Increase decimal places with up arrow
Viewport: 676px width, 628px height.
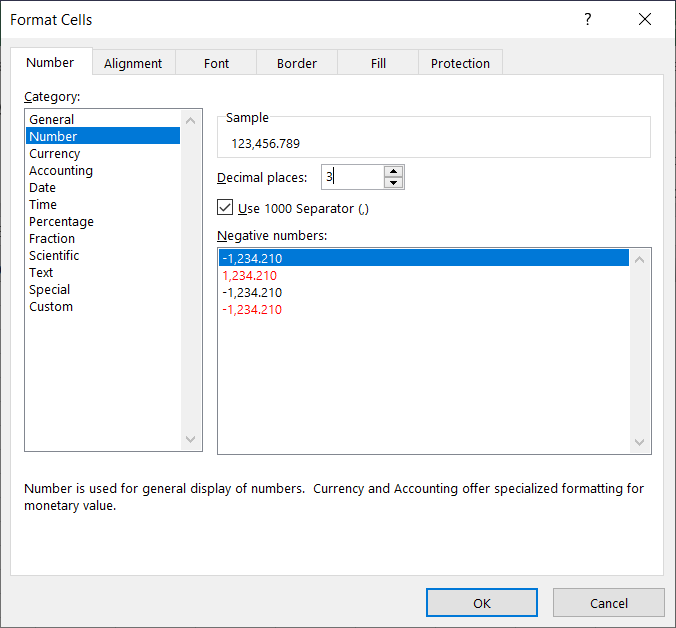[393, 172]
